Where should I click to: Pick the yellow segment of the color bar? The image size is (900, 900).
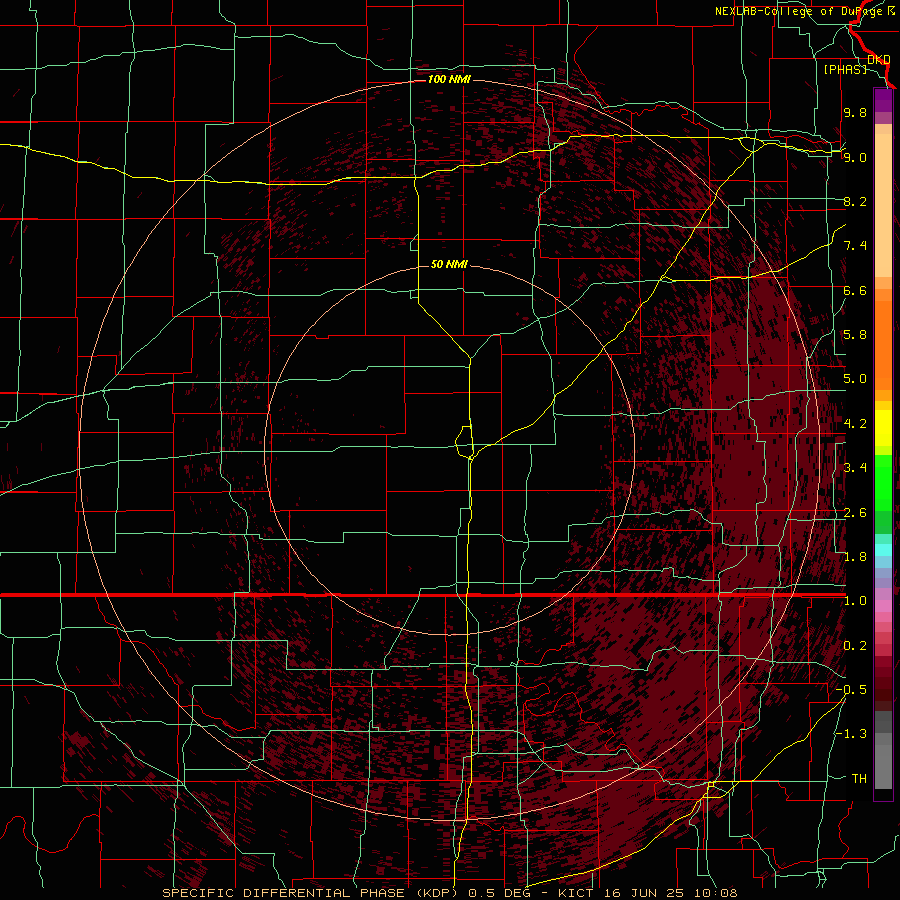coord(883,428)
